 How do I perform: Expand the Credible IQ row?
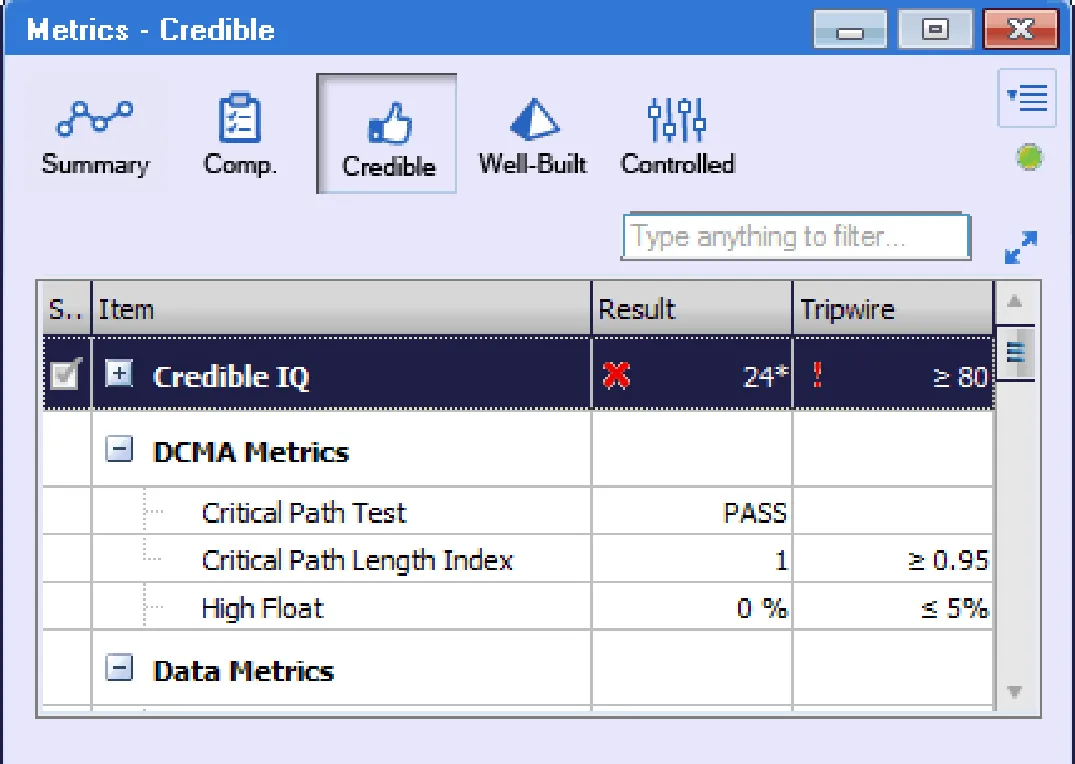tap(119, 374)
